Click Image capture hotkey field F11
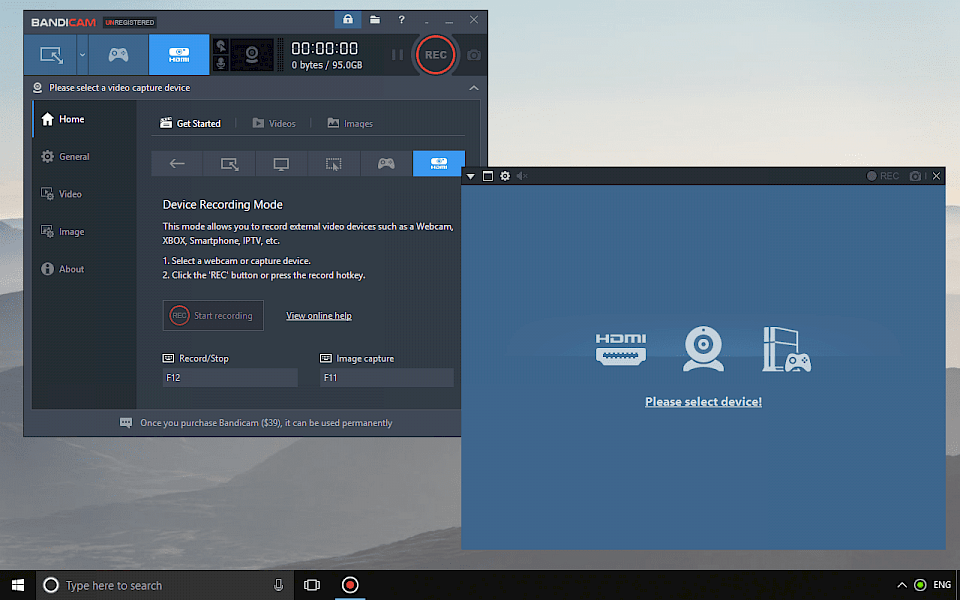The image size is (960, 600). [387, 378]
